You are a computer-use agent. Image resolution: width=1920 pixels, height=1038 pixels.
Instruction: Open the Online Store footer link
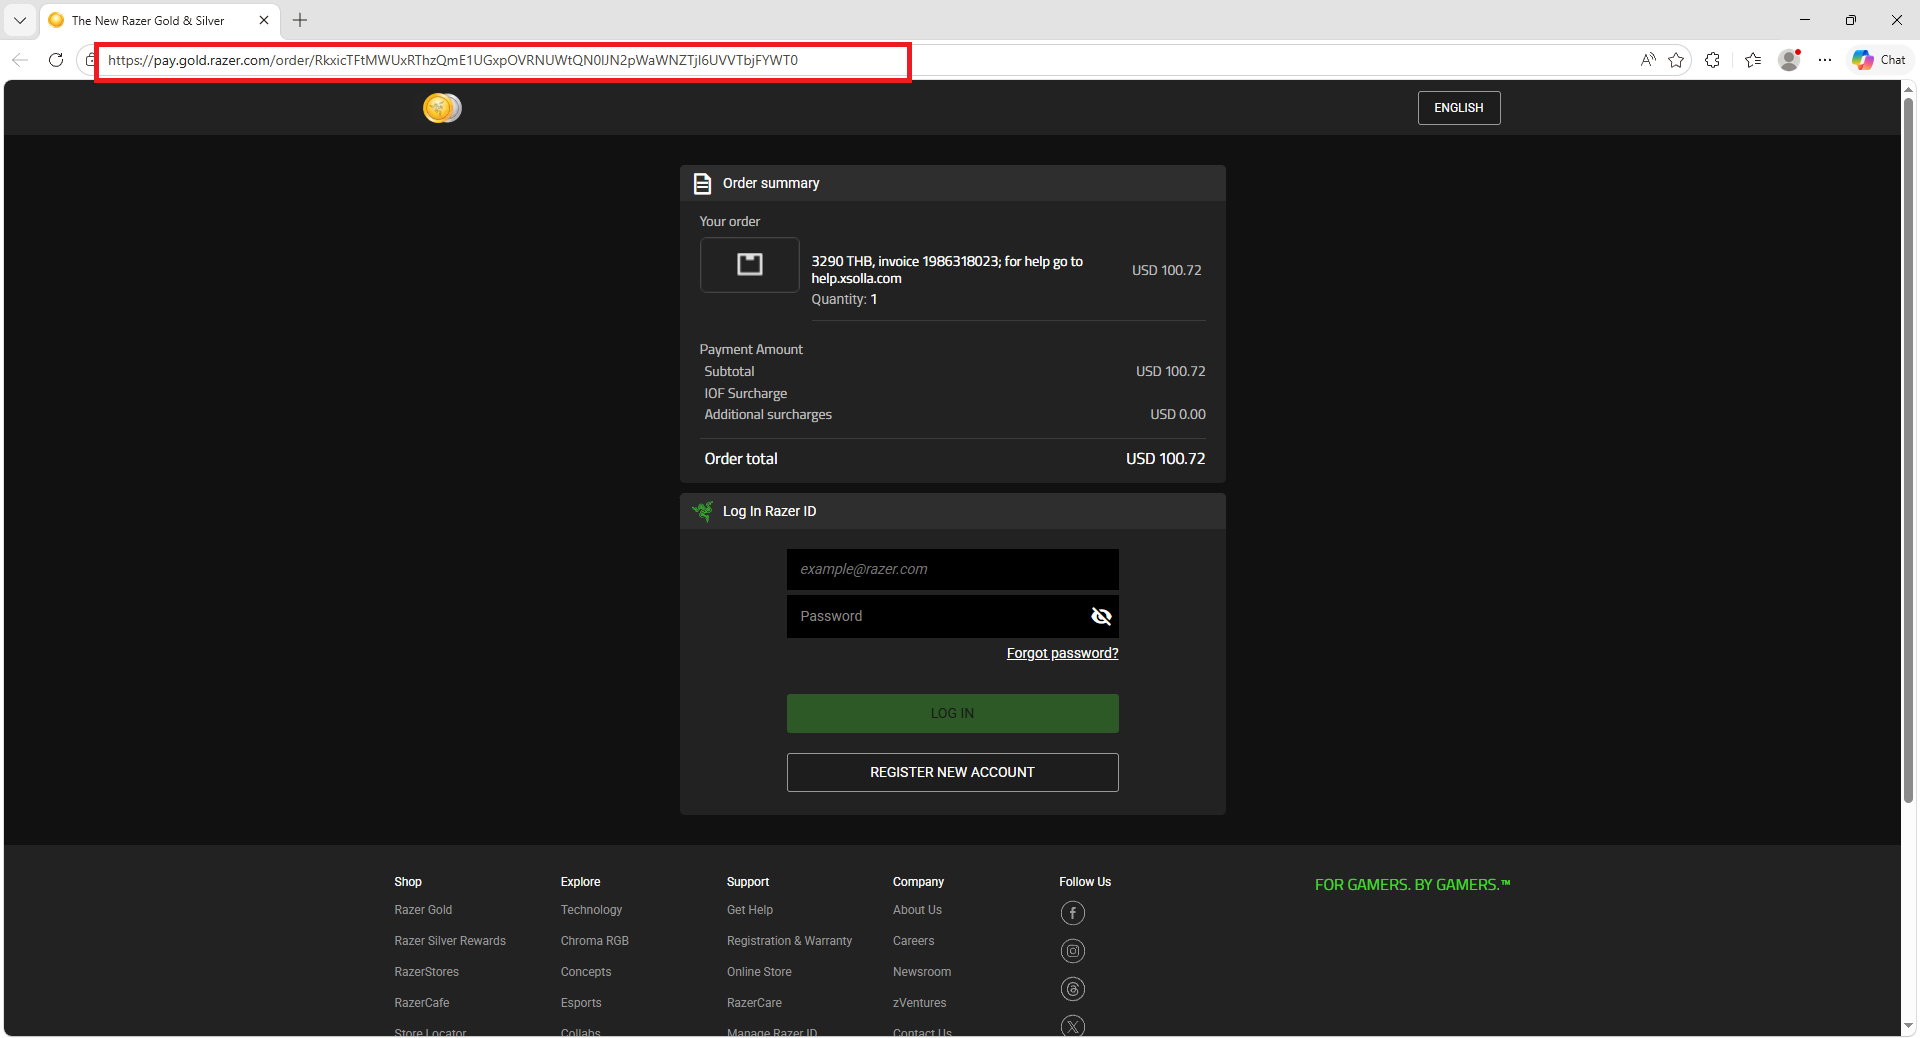pyautogui.click(x=759, y=972)
